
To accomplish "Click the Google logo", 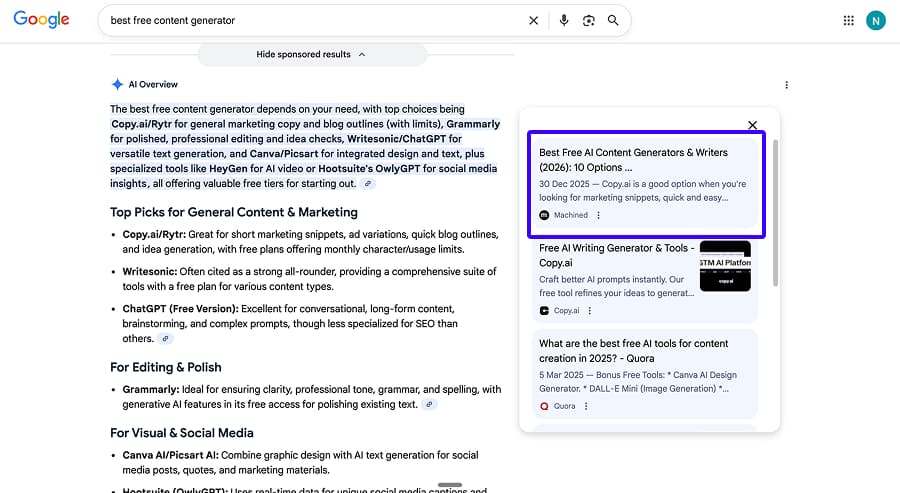I will pos(41,20).
